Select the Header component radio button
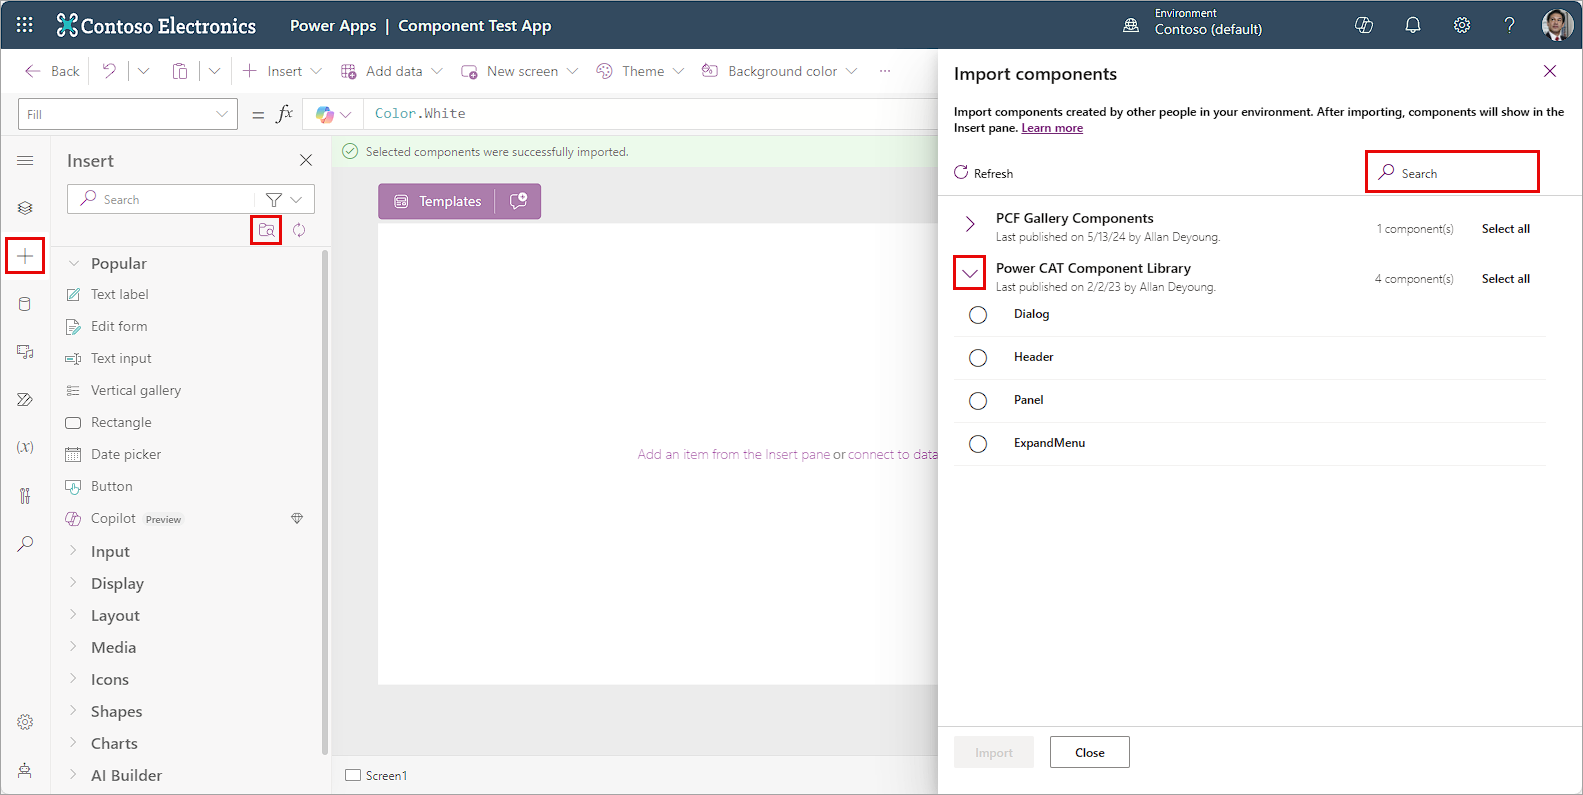Screen dimensions: 1583x795 click(x=978, y=358)
